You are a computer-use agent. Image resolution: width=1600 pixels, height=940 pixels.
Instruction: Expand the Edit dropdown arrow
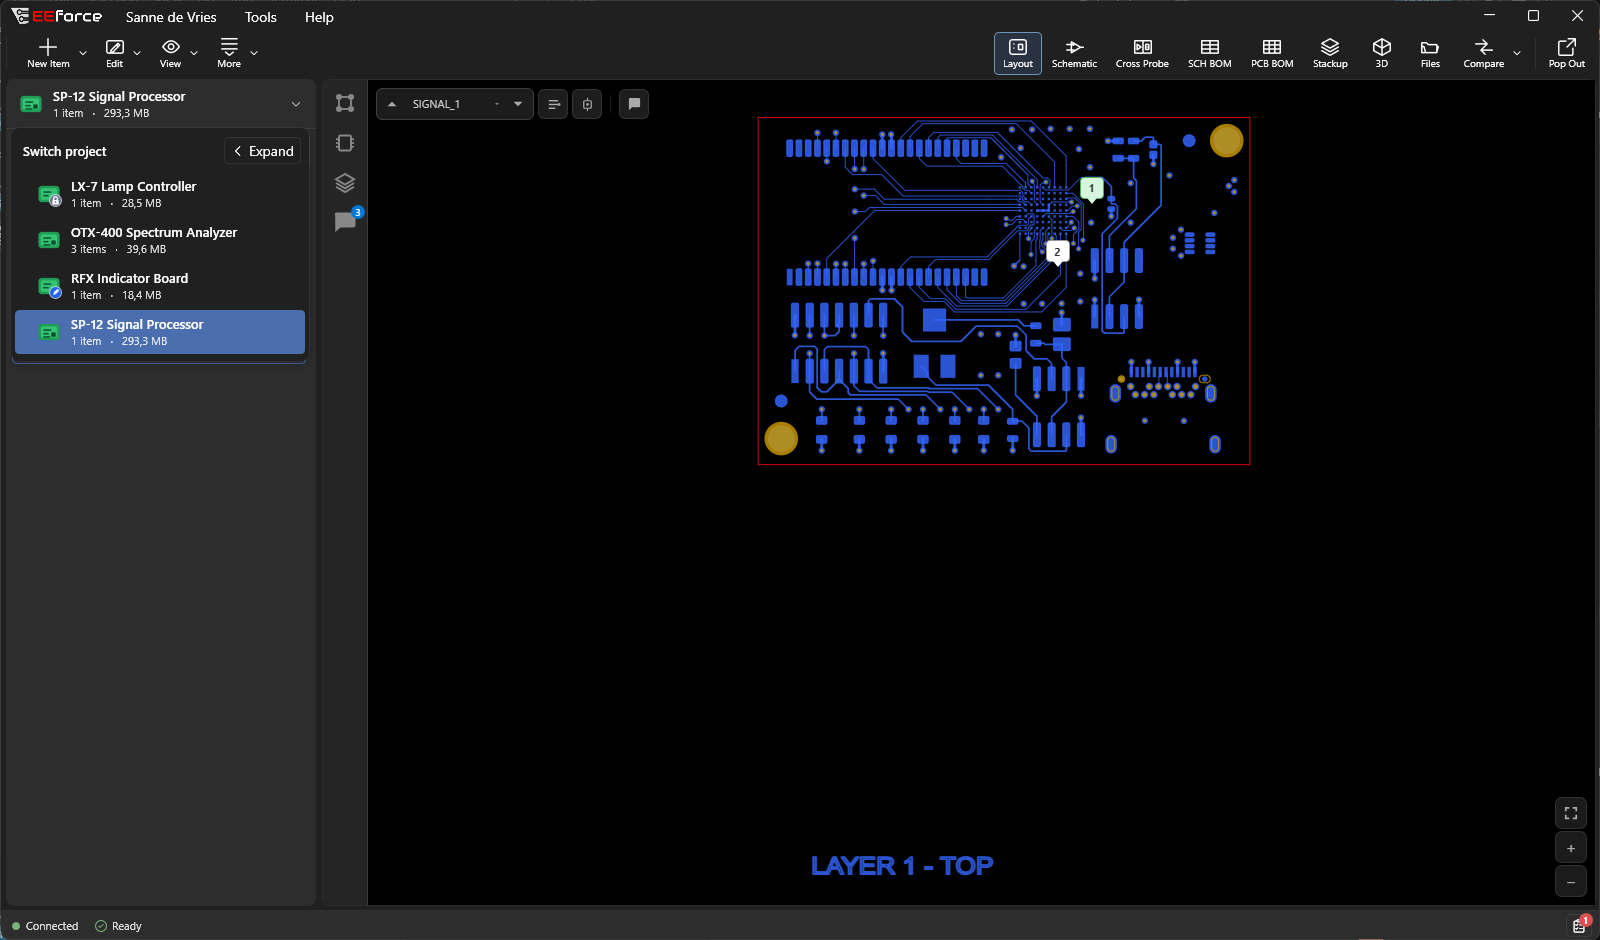(x=137, y=53)
